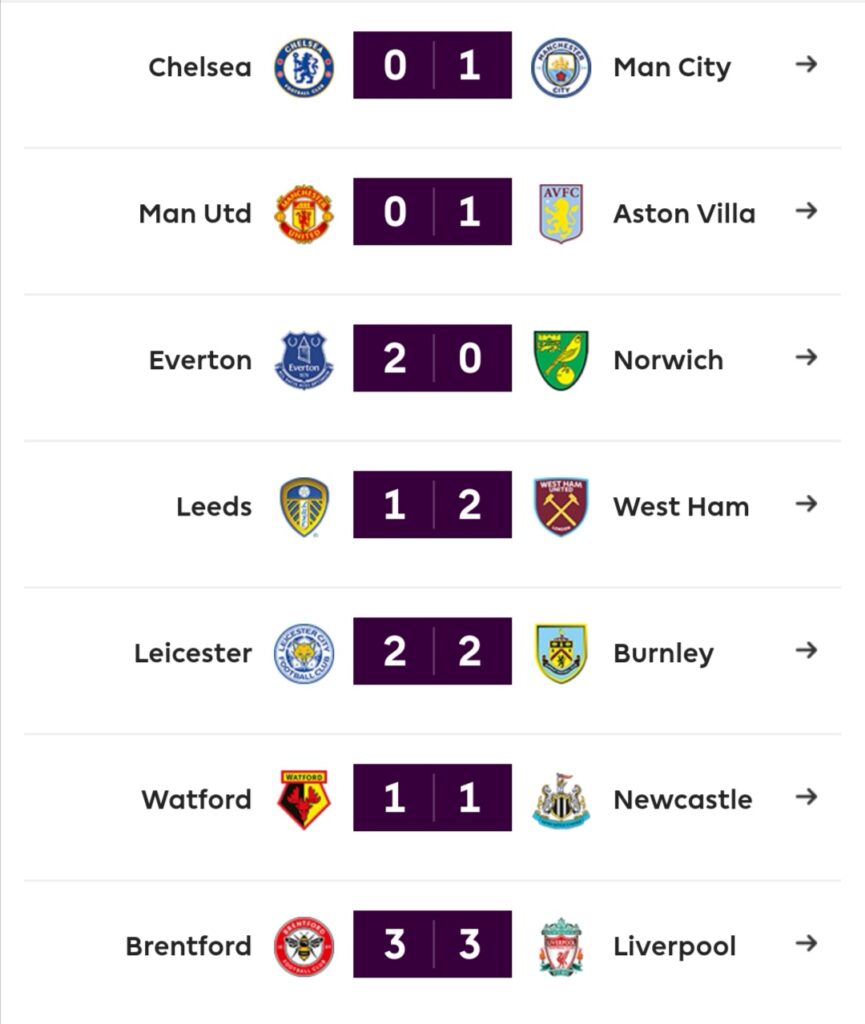Select the Watford 1-1 Newcastle score box
This screenshot has width=865, height=1024.
click(x=432, y=798)
